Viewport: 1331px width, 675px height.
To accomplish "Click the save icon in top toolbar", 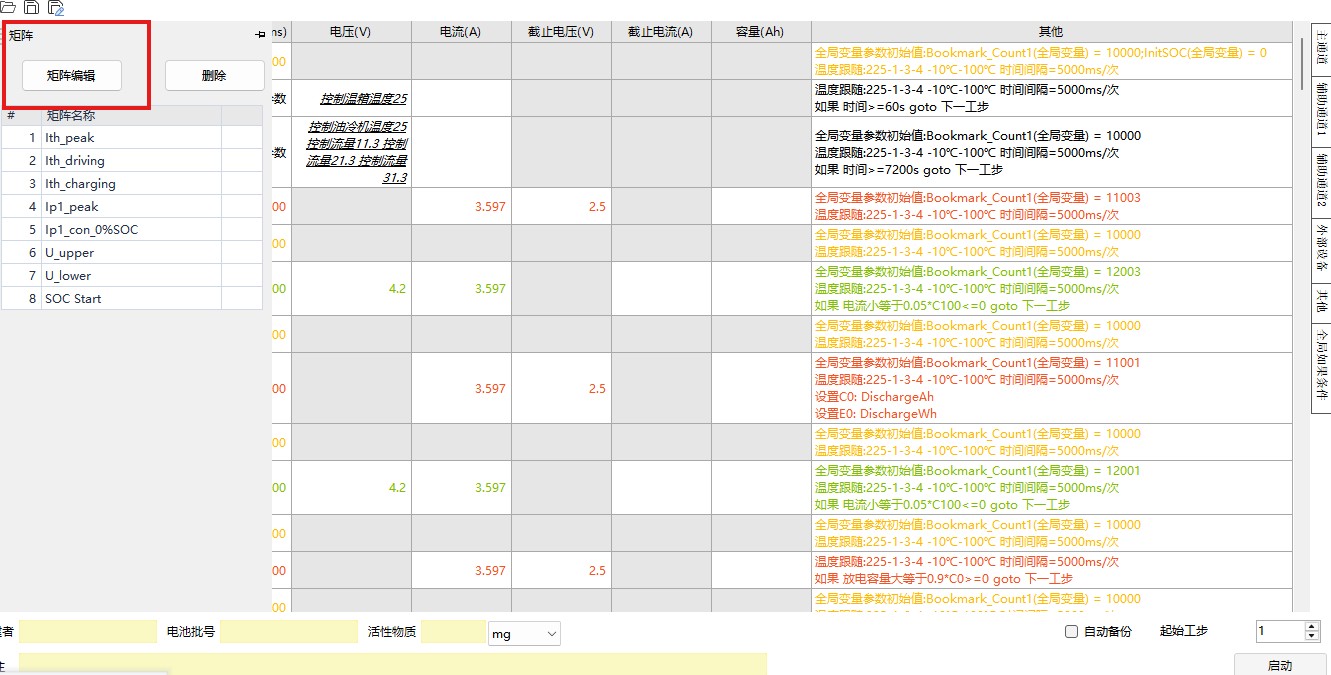I will (32, 8).
